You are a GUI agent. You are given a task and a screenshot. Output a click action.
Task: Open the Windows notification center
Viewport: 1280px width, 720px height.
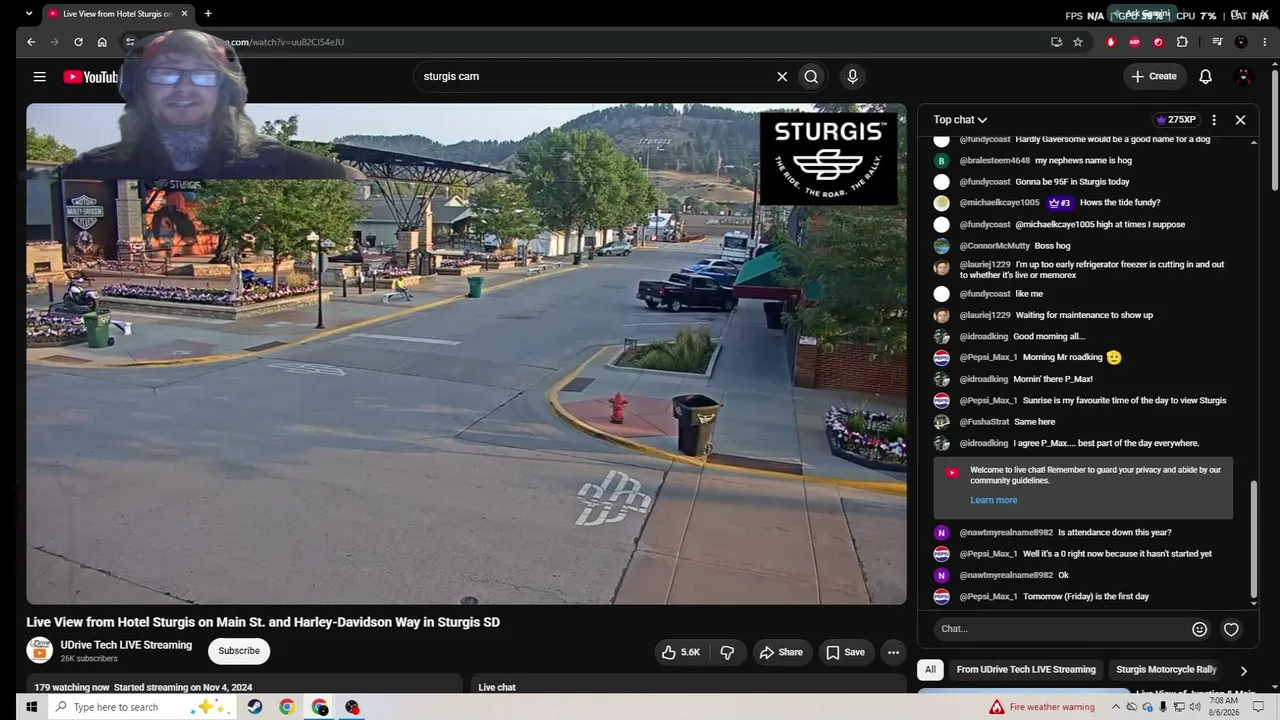(1259, 707)
